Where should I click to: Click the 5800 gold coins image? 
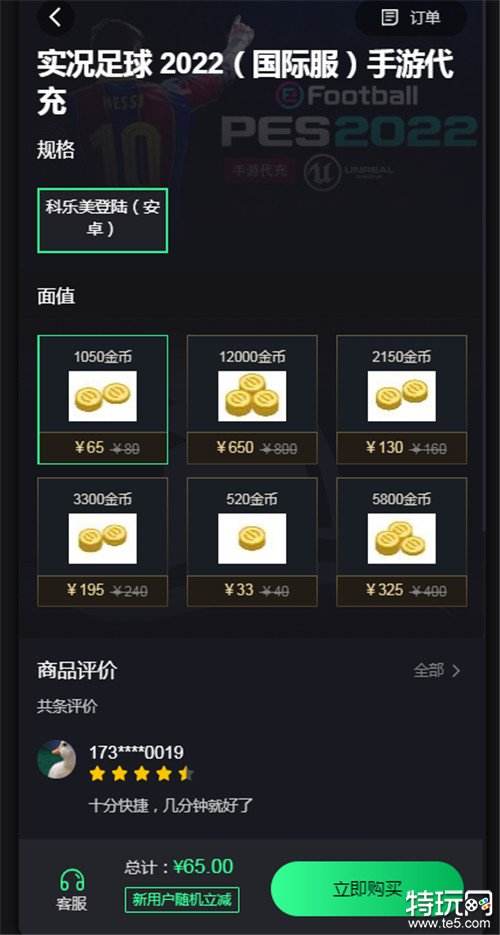[x=402, y=538]
